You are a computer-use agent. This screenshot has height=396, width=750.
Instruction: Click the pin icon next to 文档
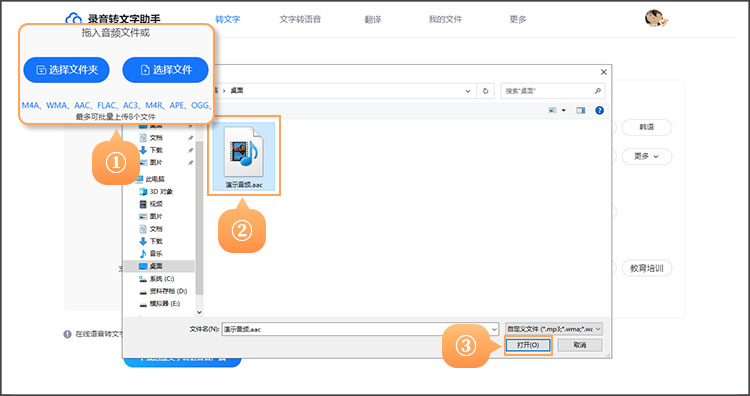pyautogui.click(x=190, y=138)
